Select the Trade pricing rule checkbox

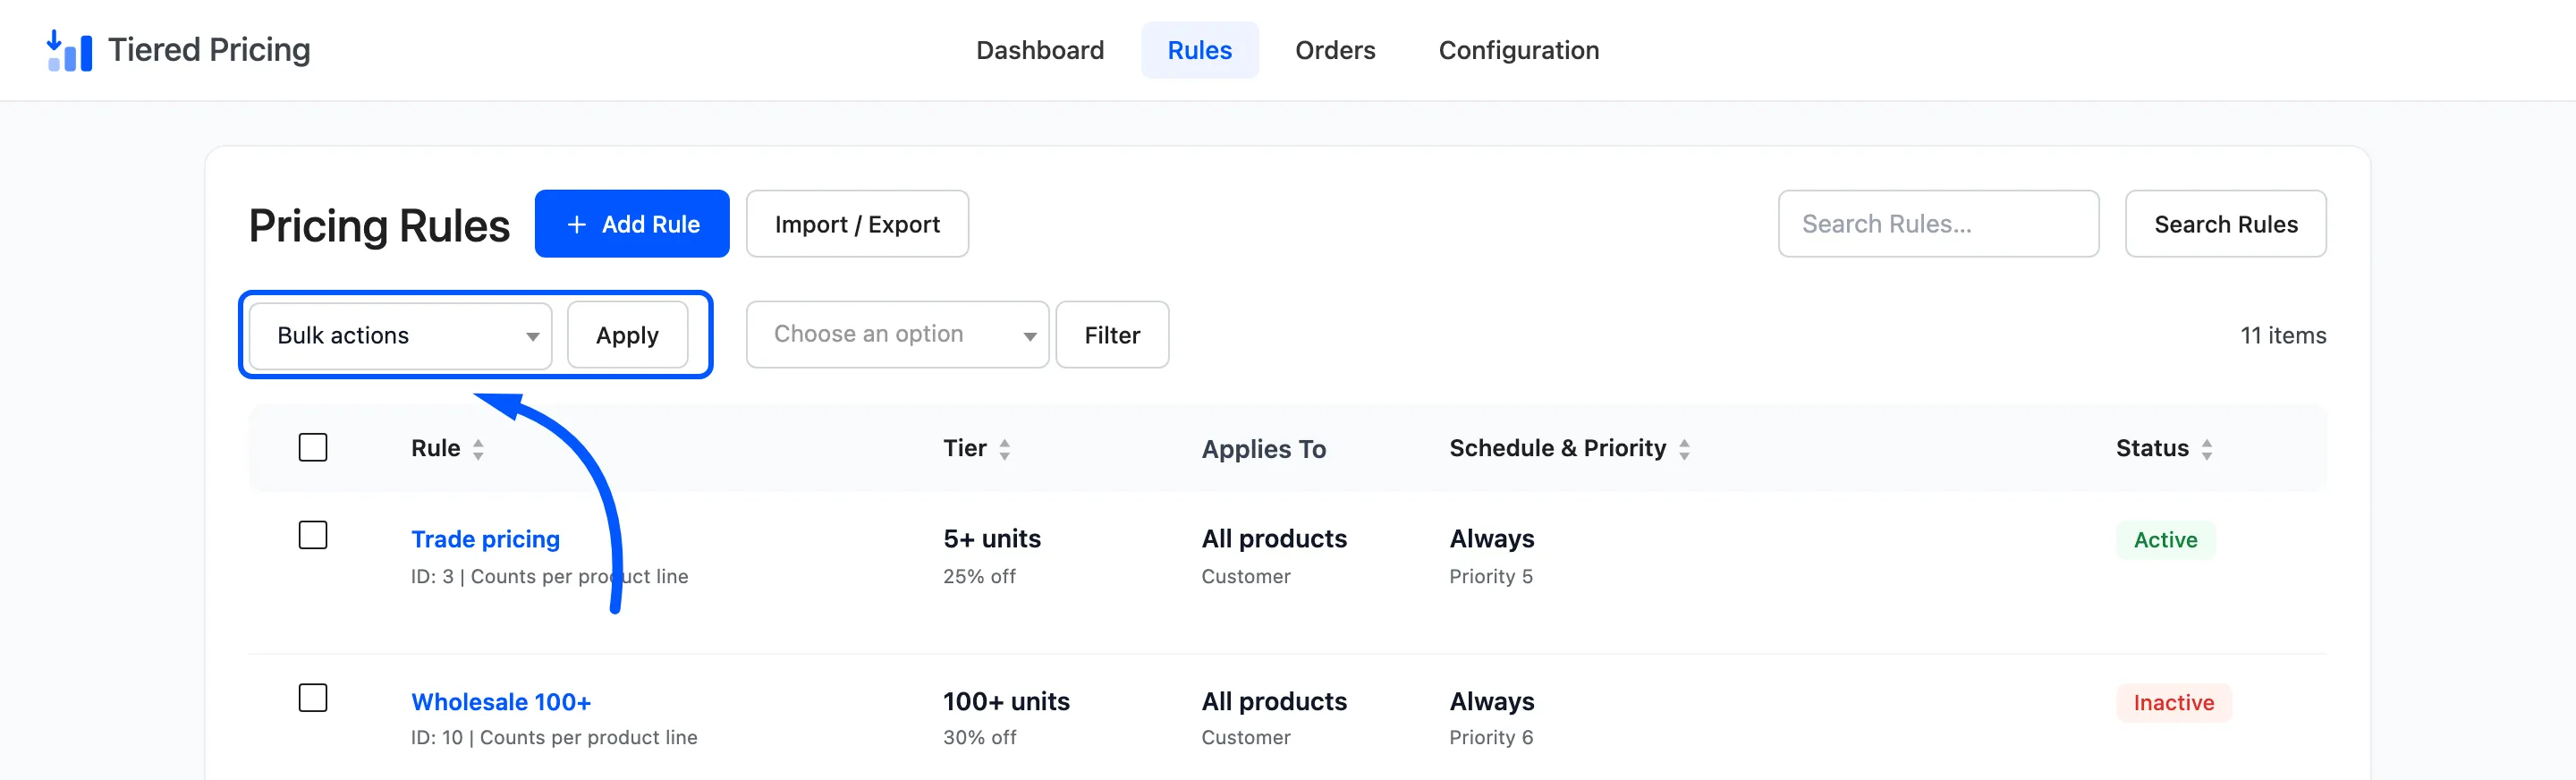click(x=313, y=535)
